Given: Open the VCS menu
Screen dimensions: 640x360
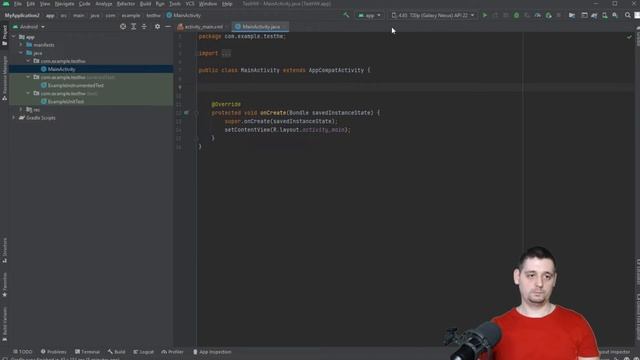Looking at the screenshot, I should 190,4.
